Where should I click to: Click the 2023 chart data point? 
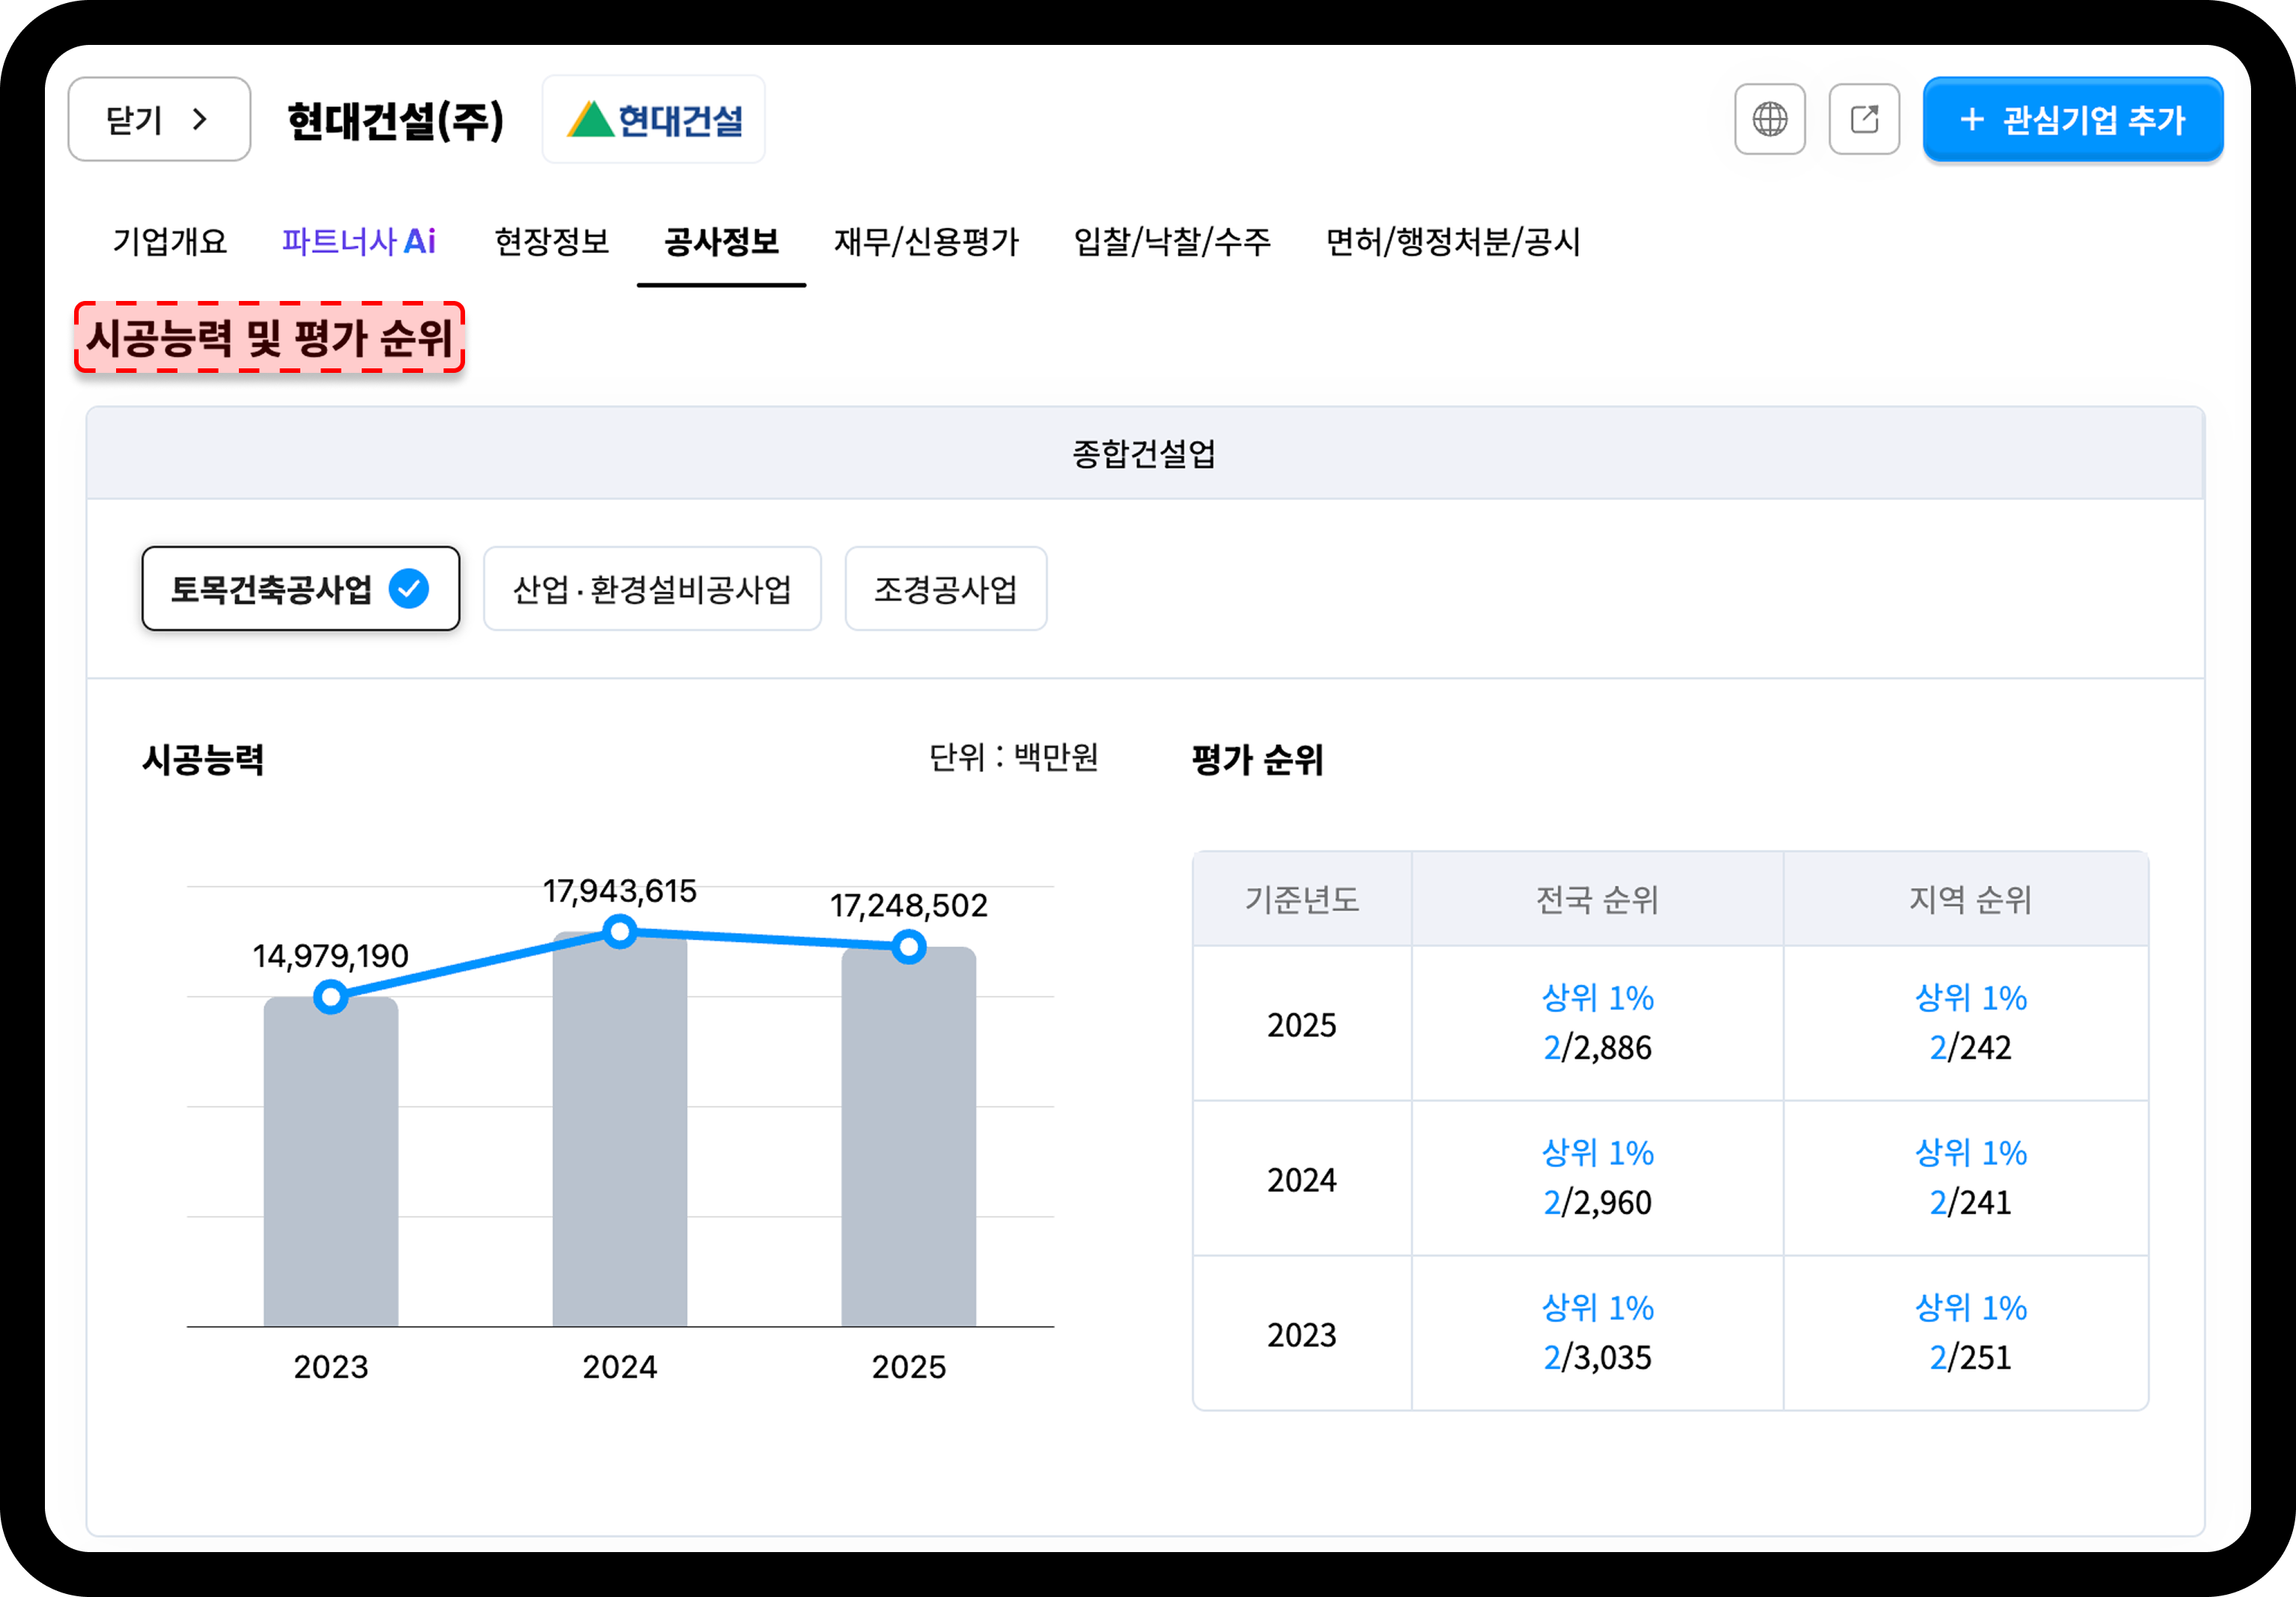click(331, 997)
